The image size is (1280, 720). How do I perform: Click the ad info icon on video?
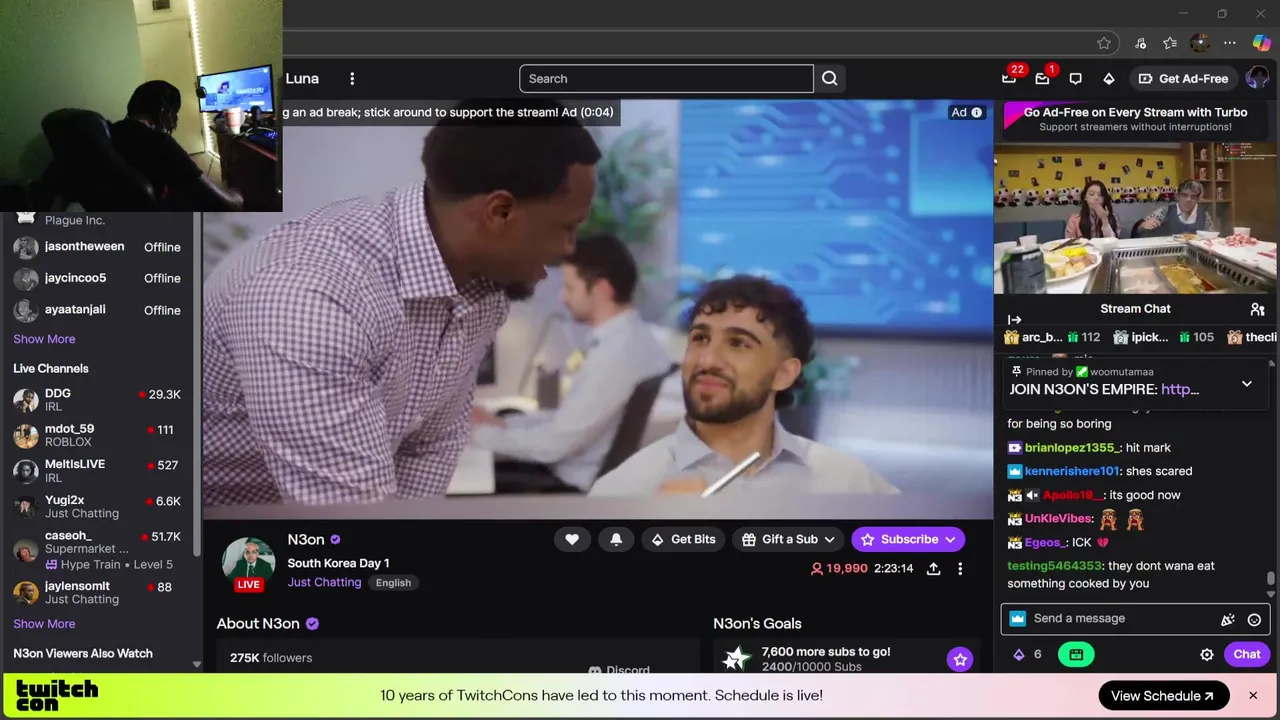pyautogui.click(x=977, y=112)
